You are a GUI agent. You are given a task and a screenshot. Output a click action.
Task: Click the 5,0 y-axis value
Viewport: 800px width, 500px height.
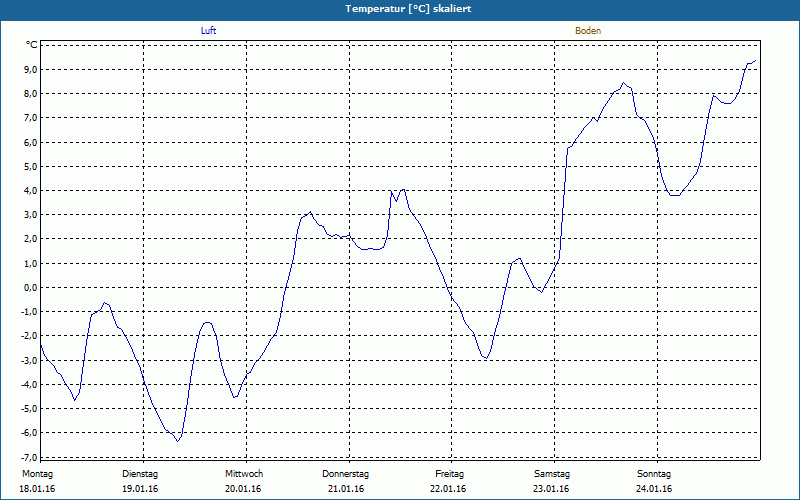coord(30,166)
